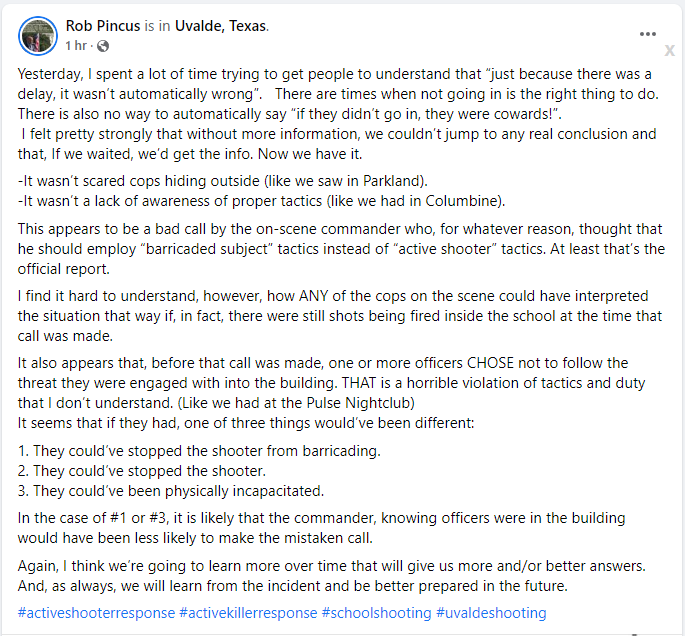Open the #uvaldeshooting hashtag
This screenshot has width=685, height=636.
point(491,613)
